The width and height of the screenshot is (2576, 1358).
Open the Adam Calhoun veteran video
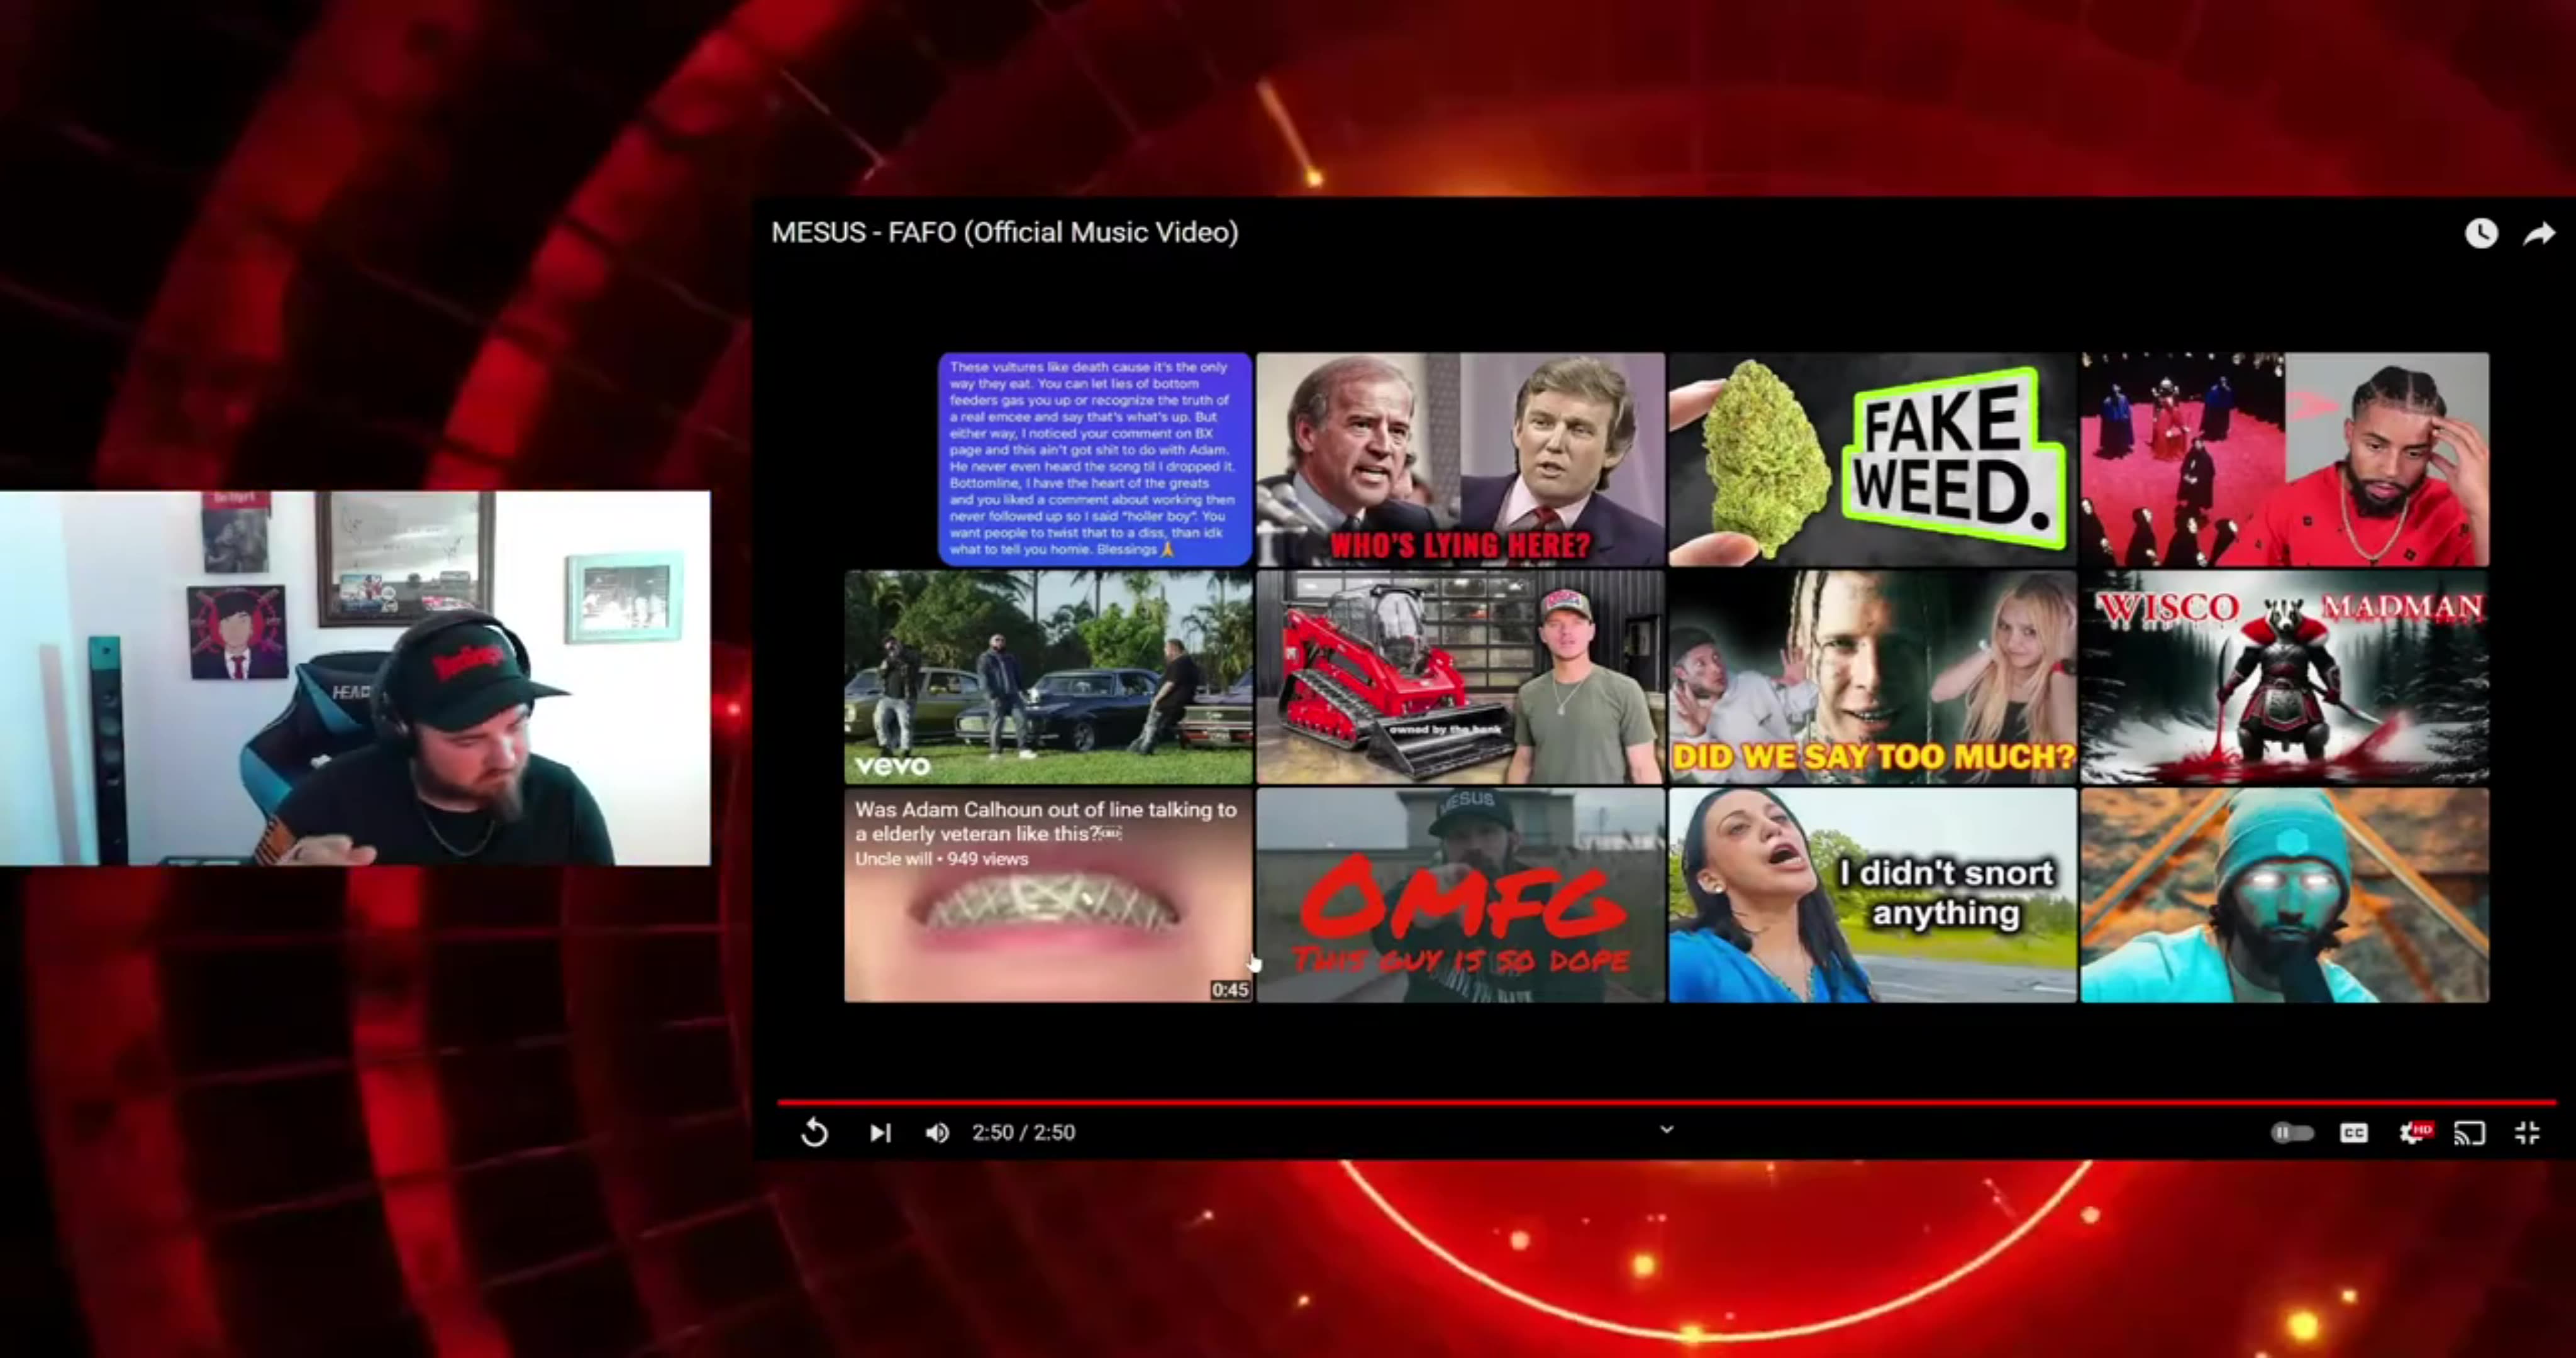[1048, 895]
